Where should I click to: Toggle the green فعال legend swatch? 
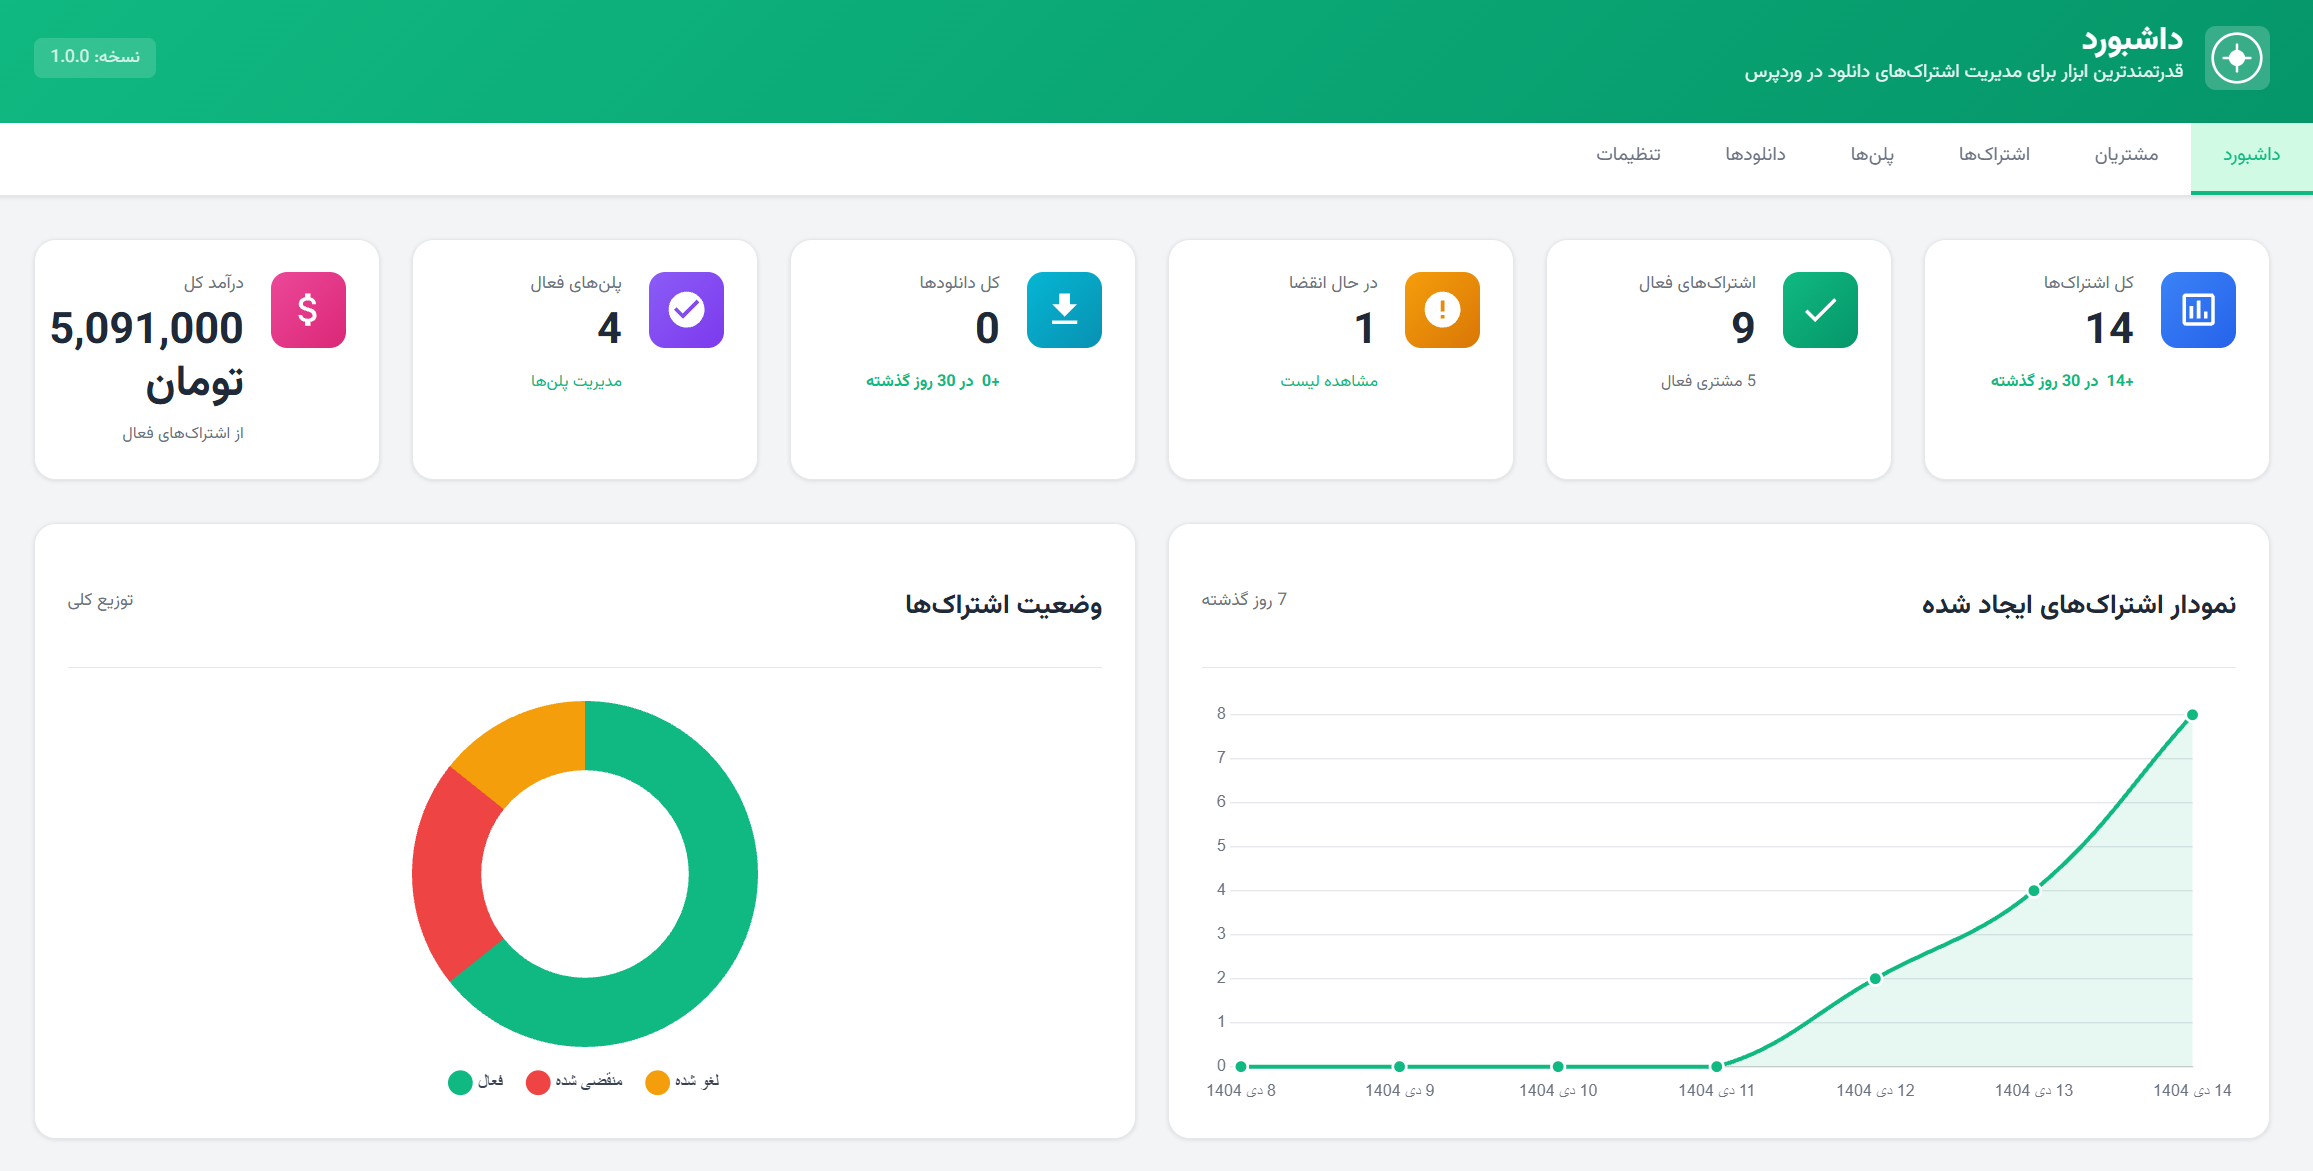[x=460, y=1082]
